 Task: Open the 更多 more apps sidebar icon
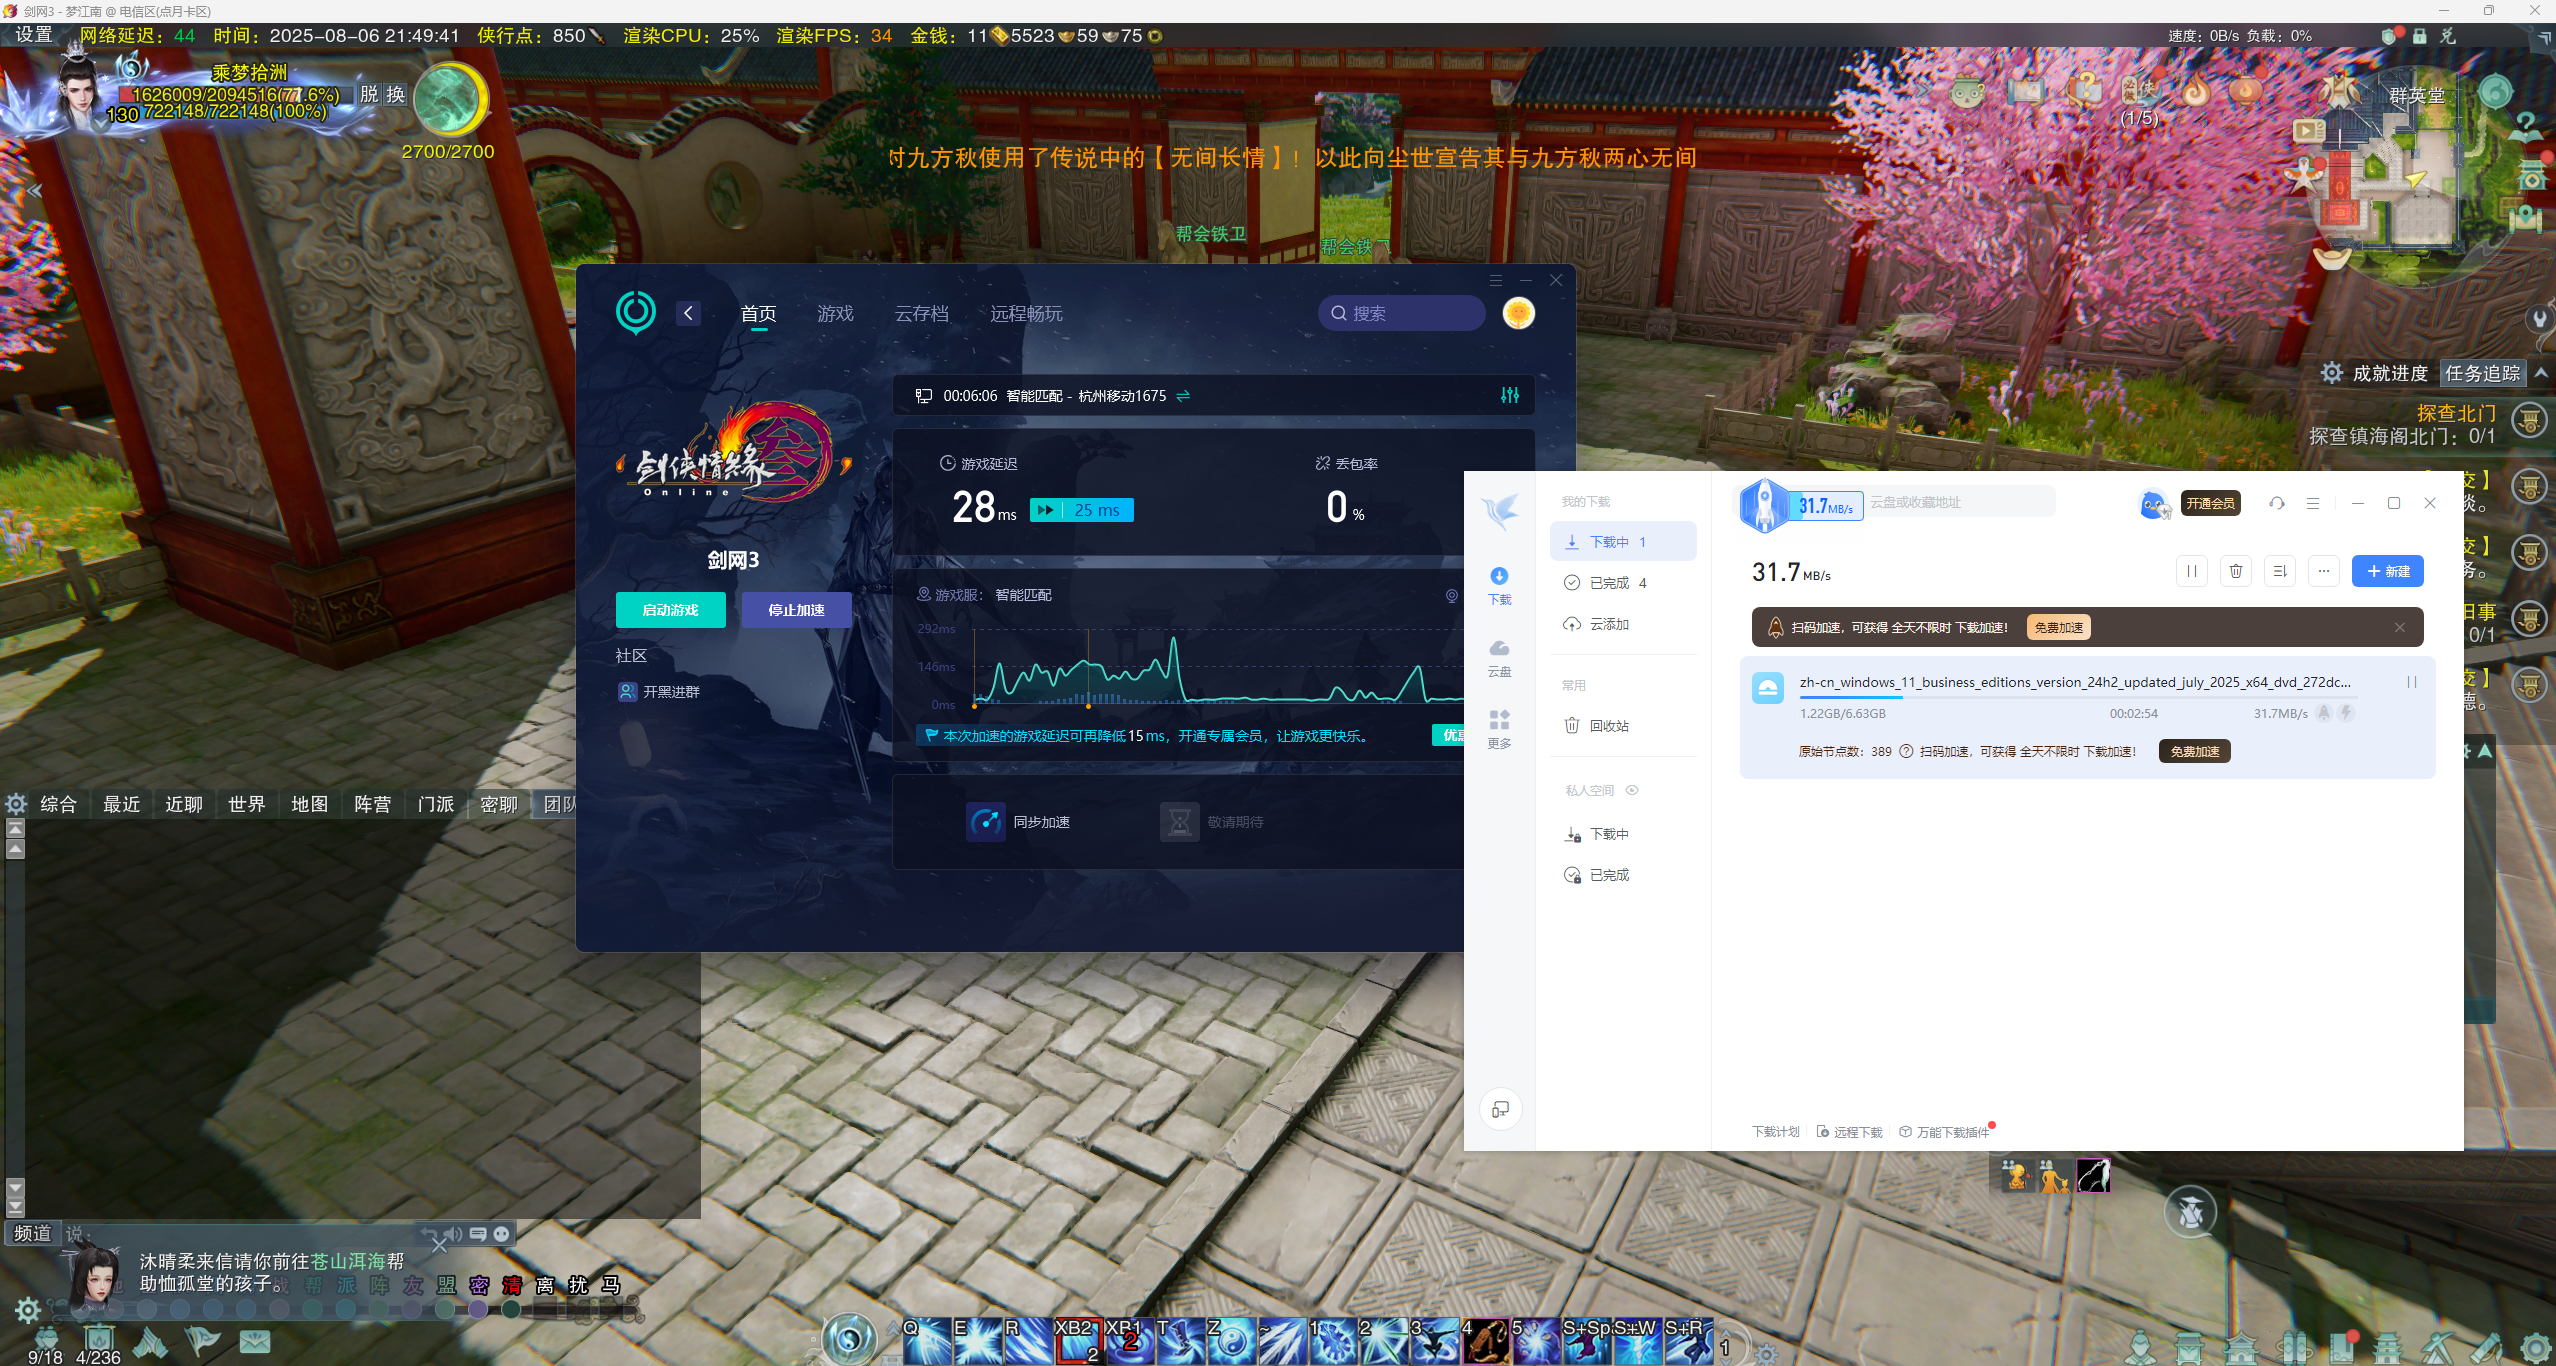coord(1499,728)
